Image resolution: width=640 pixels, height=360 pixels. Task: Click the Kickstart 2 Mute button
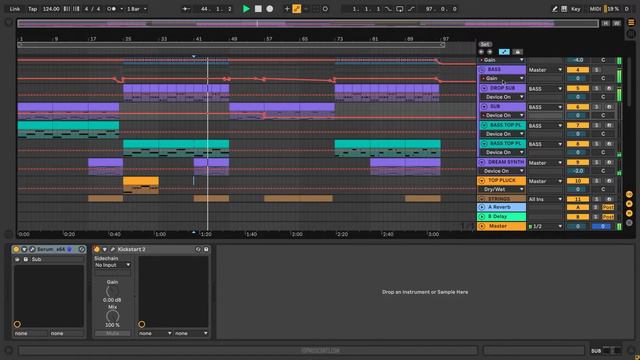coord(112,333)
